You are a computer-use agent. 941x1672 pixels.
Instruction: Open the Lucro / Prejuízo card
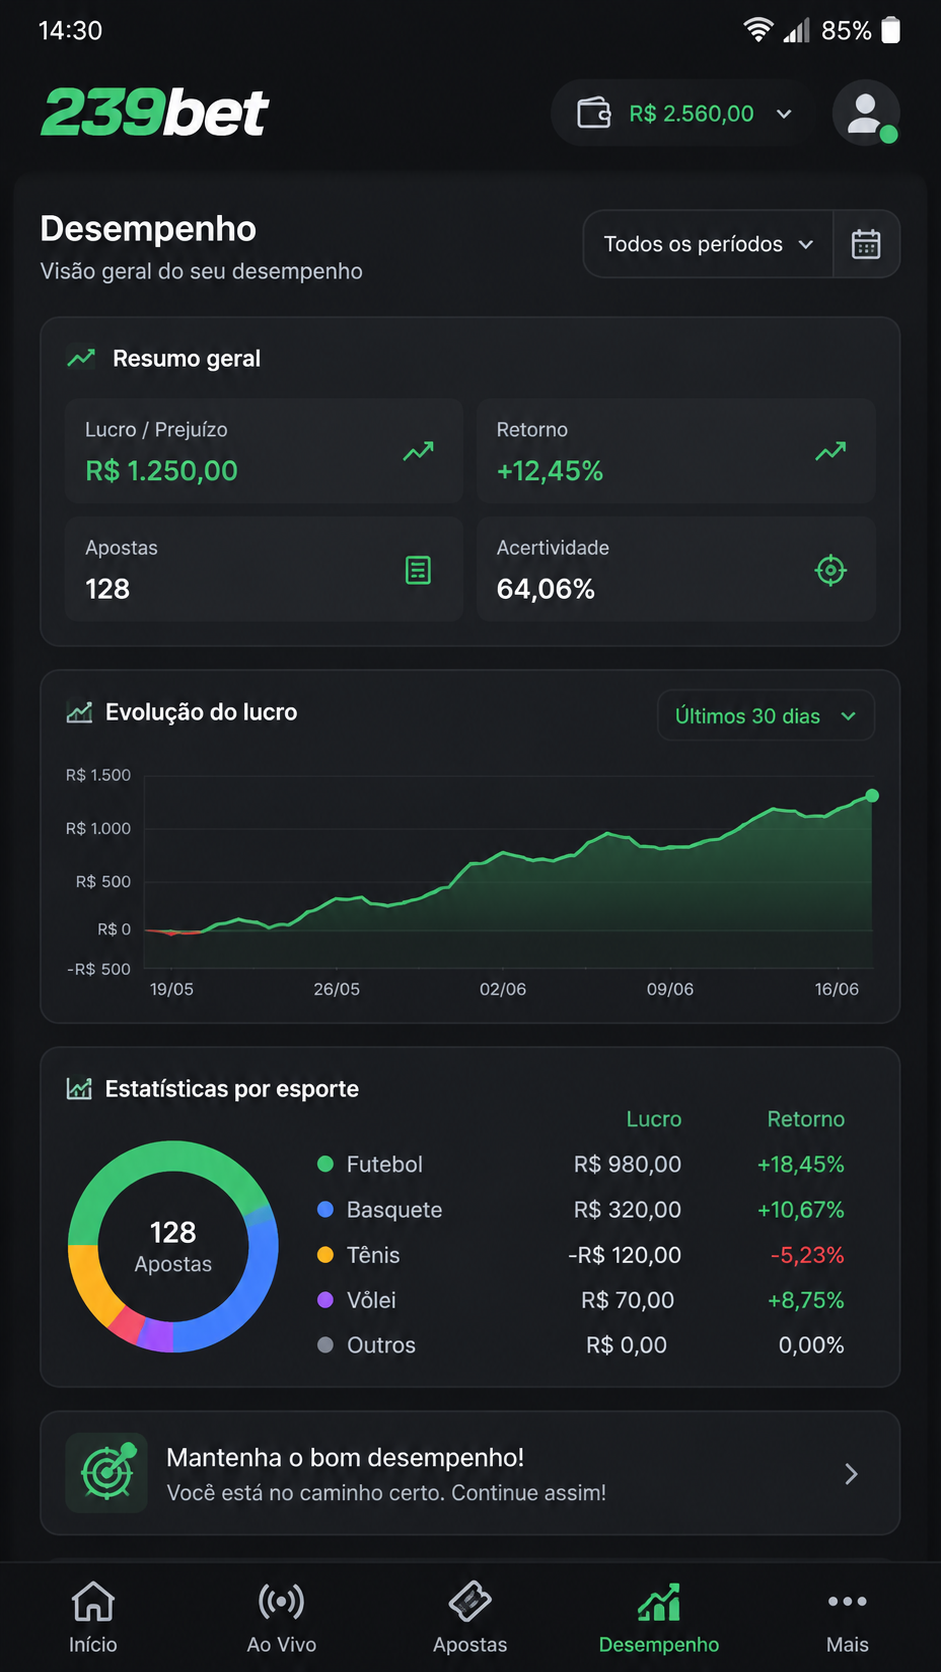tap(264, 451)
